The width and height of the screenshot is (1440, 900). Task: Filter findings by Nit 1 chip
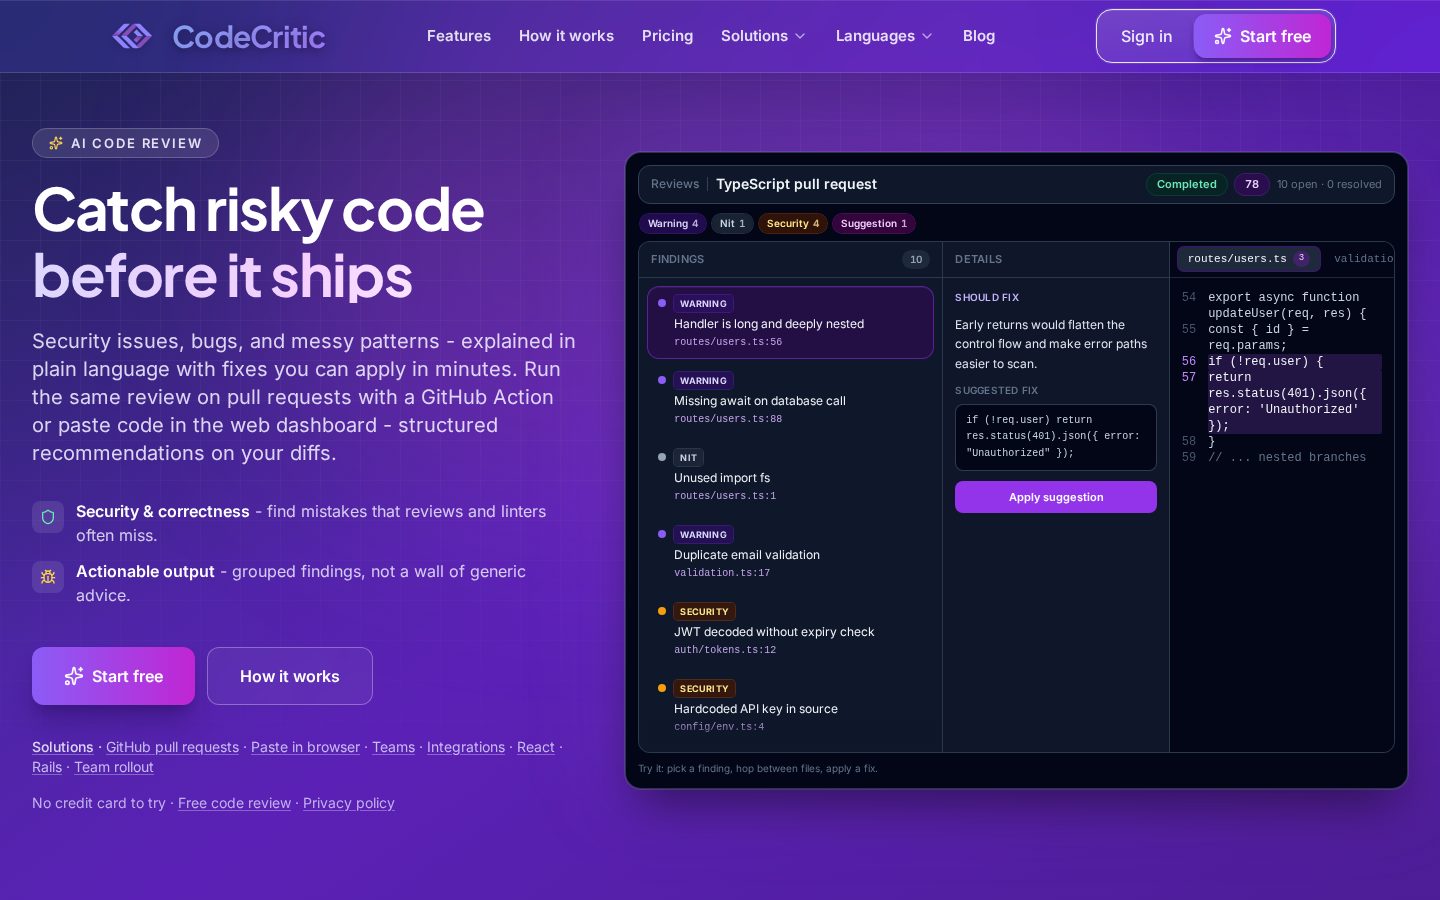(732, 224)
